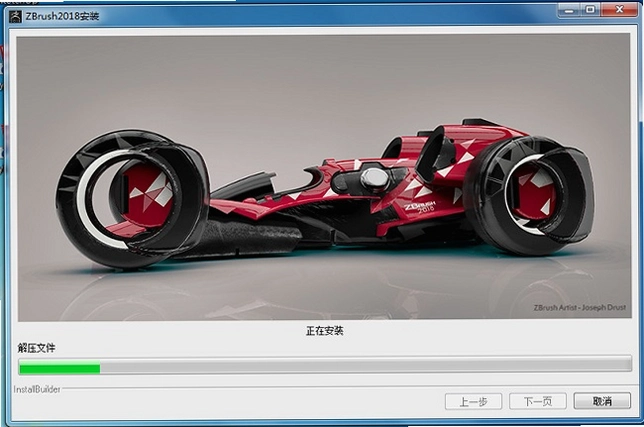Screen dimensions: 644x427
Task: Click the 上一步 back button
Action: pyautogui.click(x=473, y=401)
